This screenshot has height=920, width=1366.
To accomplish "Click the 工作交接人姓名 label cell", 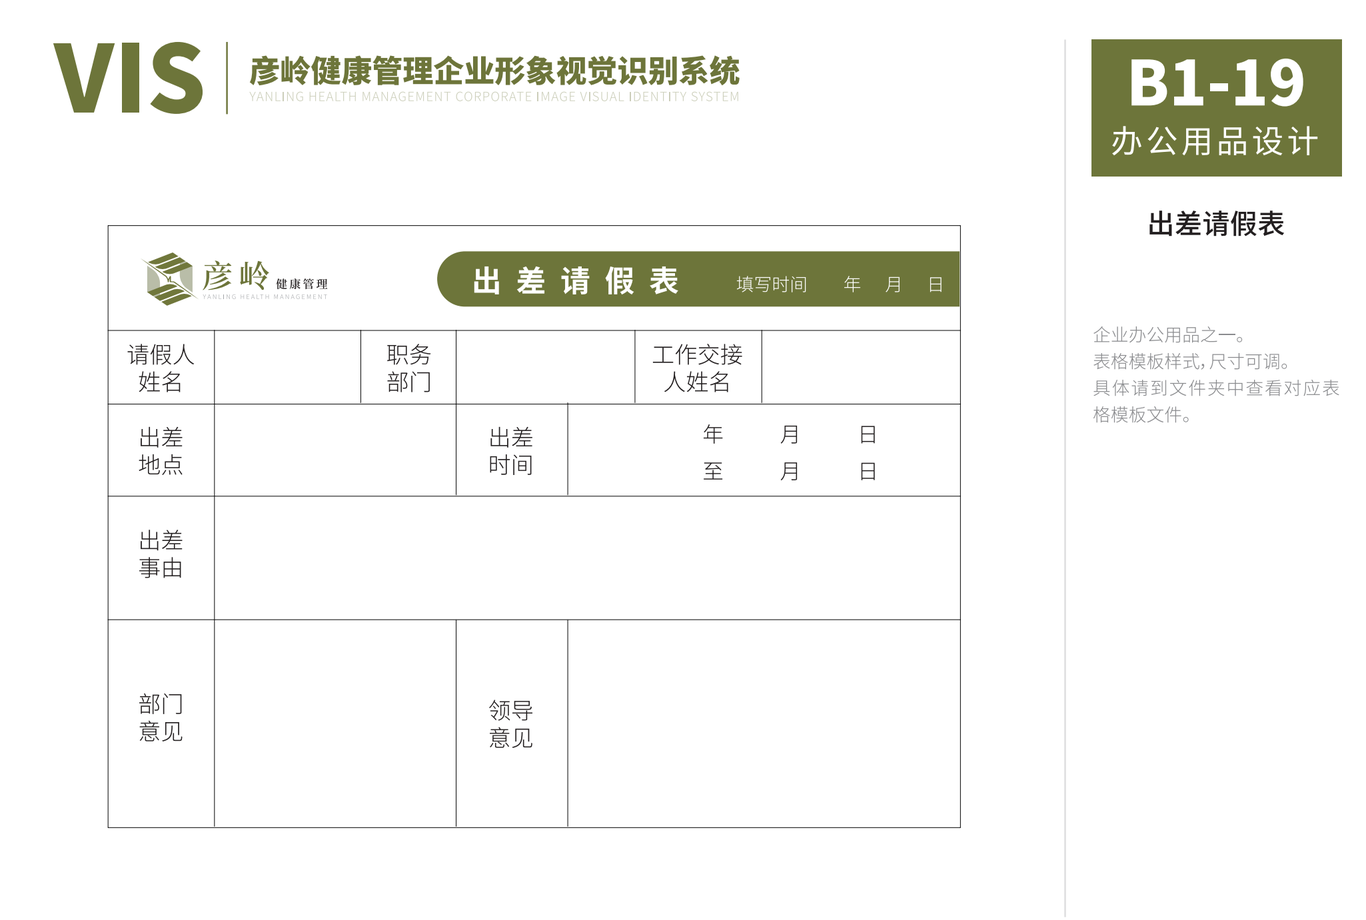I will coord(698,367).
